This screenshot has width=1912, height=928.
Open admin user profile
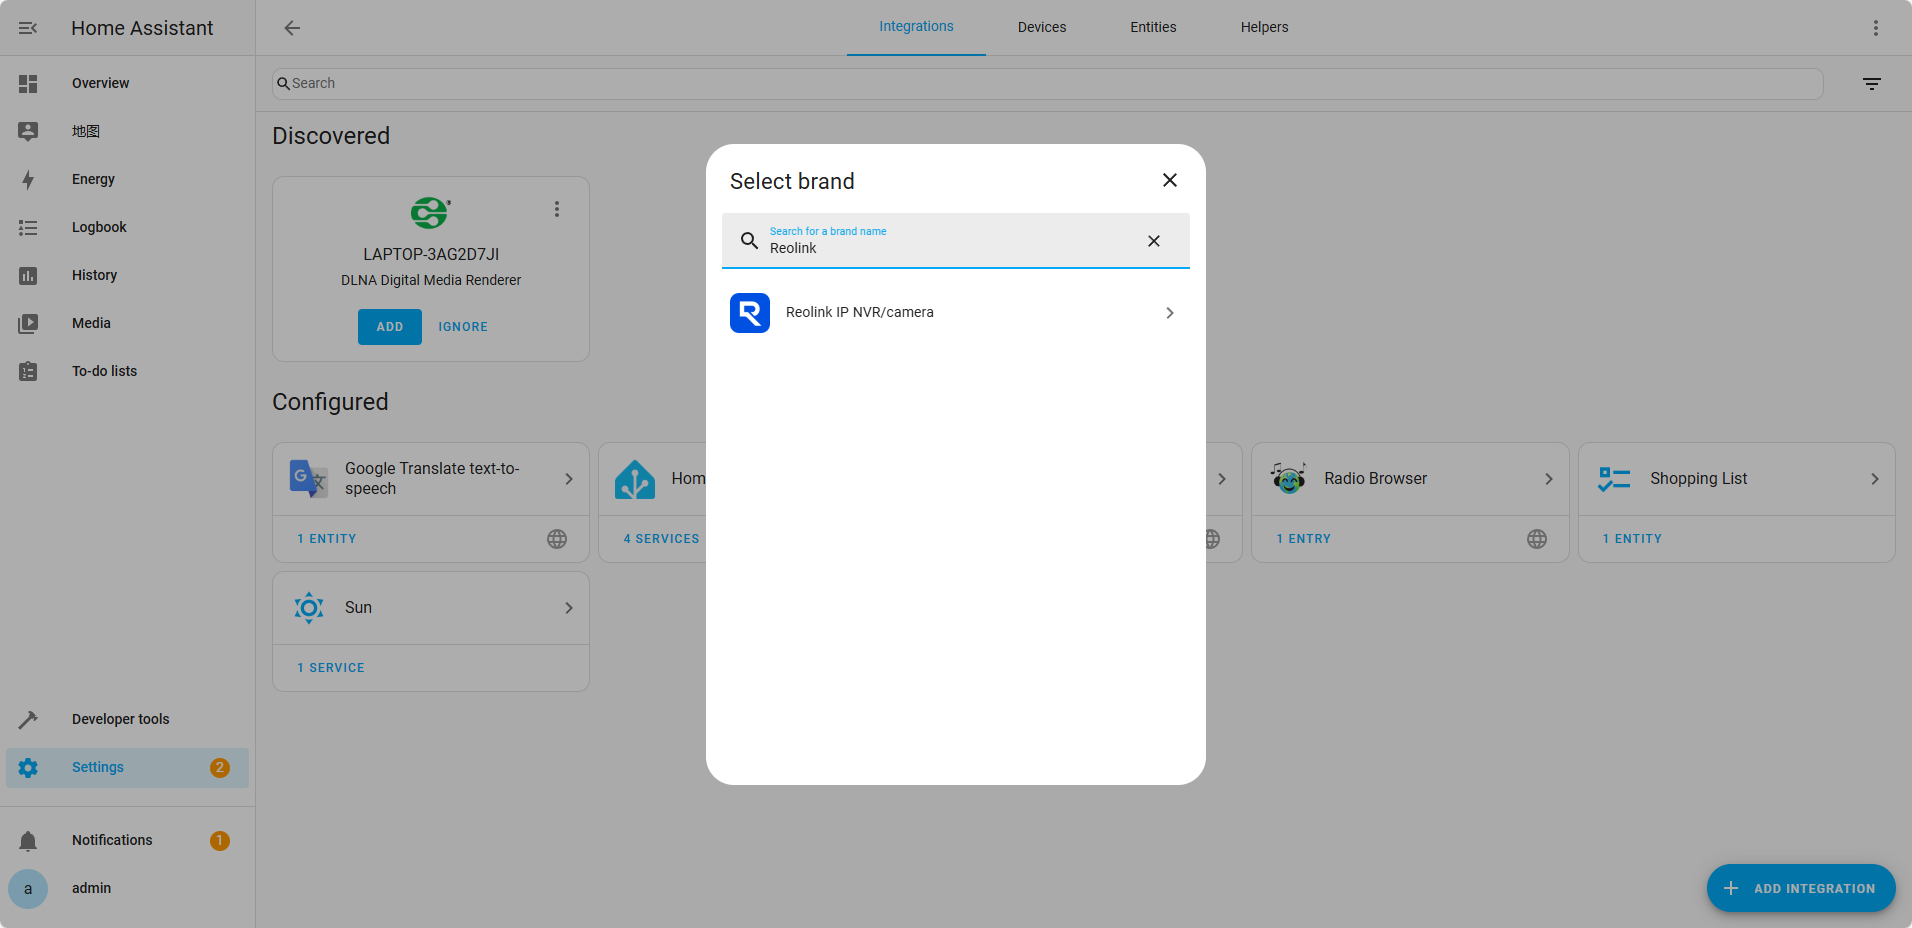click(127, 888)
